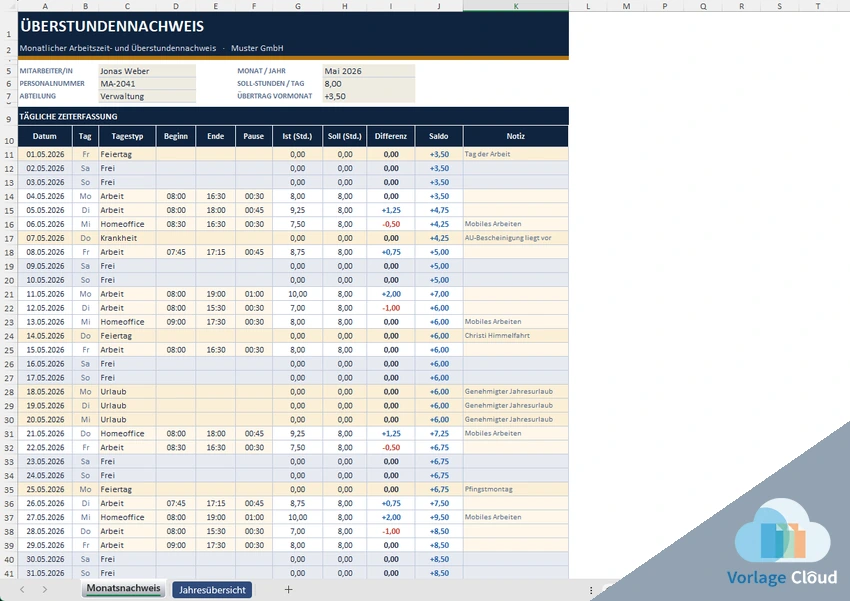Click the Ist (Std.) column heading
850x601 pixels.
tap(297, 136)
